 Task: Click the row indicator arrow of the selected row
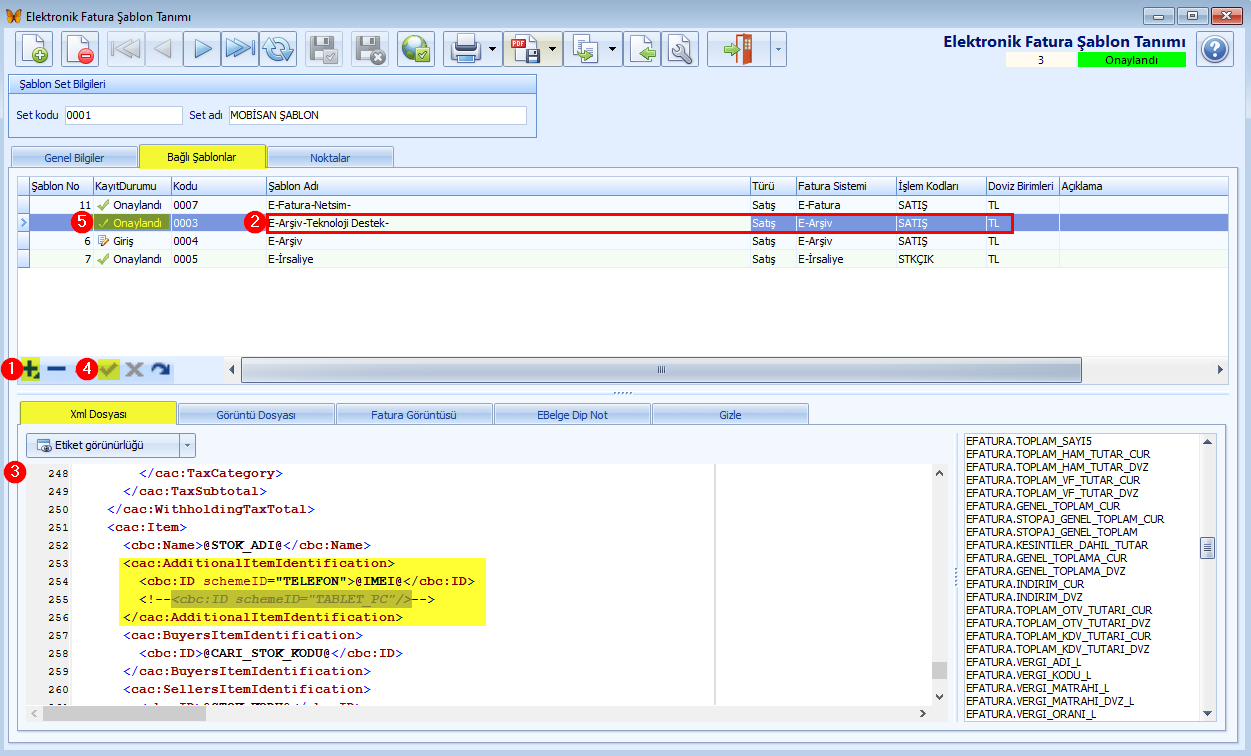tap(24, 223)
